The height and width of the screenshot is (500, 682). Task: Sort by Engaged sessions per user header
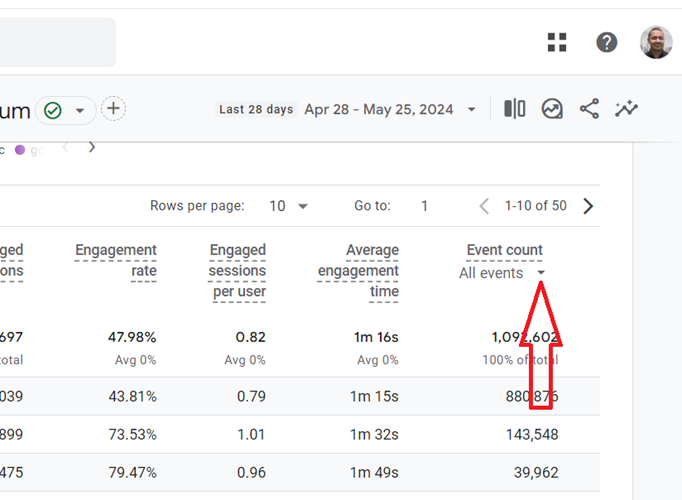click(237, 270)
